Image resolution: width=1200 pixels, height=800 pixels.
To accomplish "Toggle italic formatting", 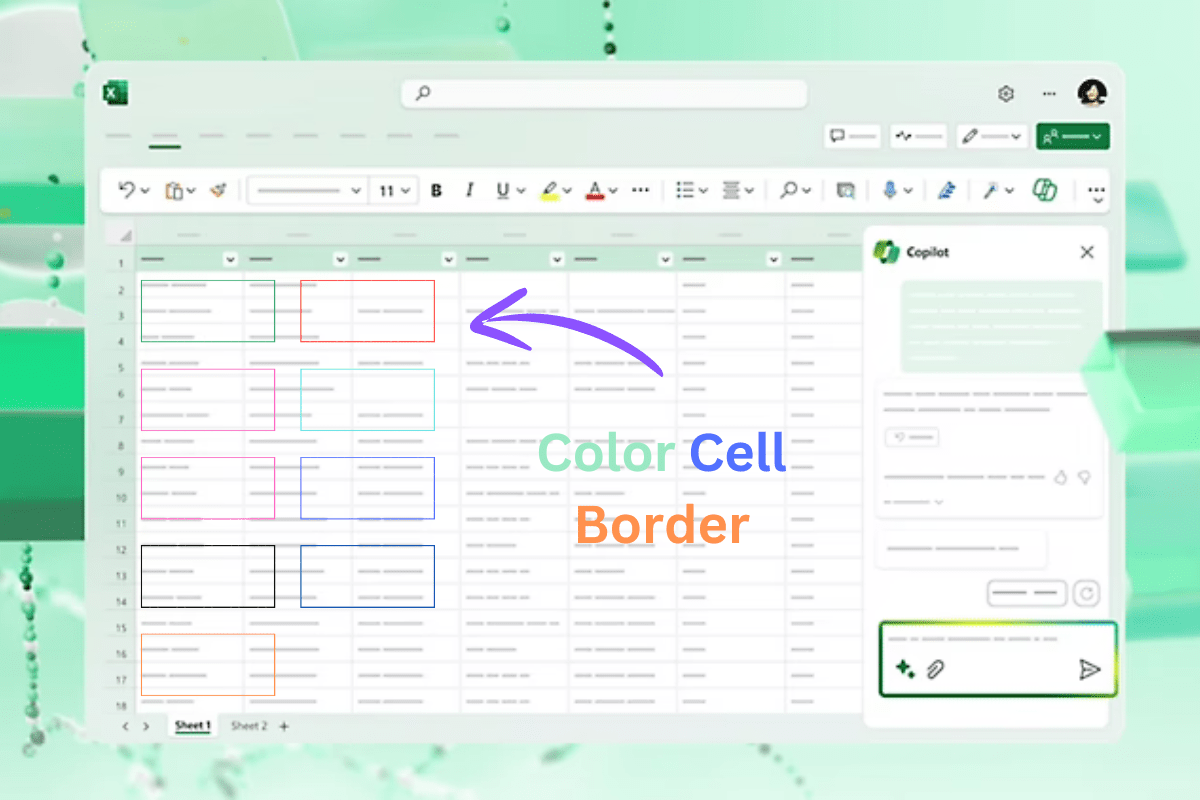I will tap(469, 190).
